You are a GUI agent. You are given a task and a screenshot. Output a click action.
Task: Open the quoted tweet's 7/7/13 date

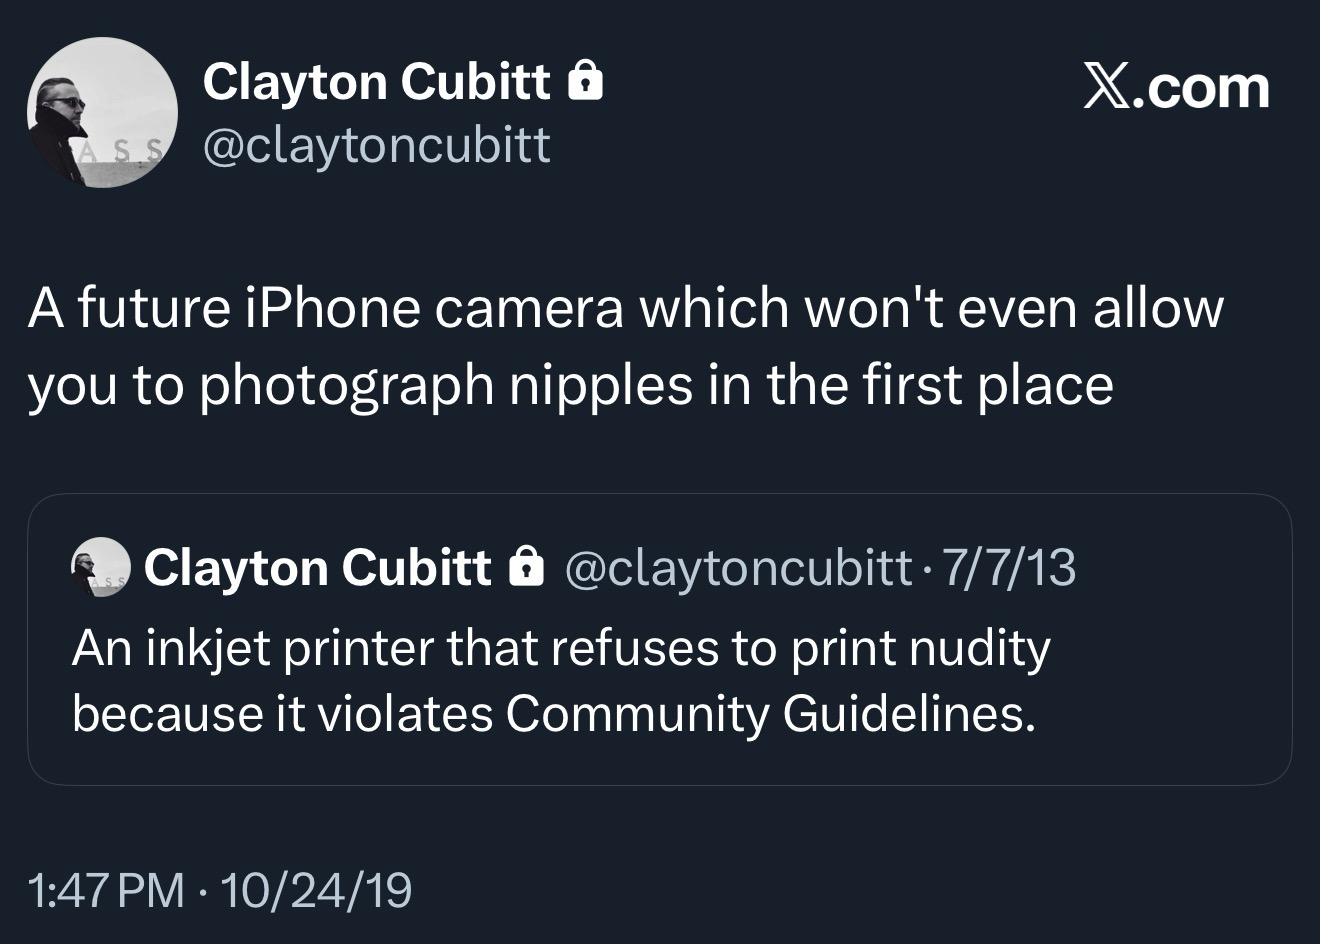click(x=1009, y=568)
